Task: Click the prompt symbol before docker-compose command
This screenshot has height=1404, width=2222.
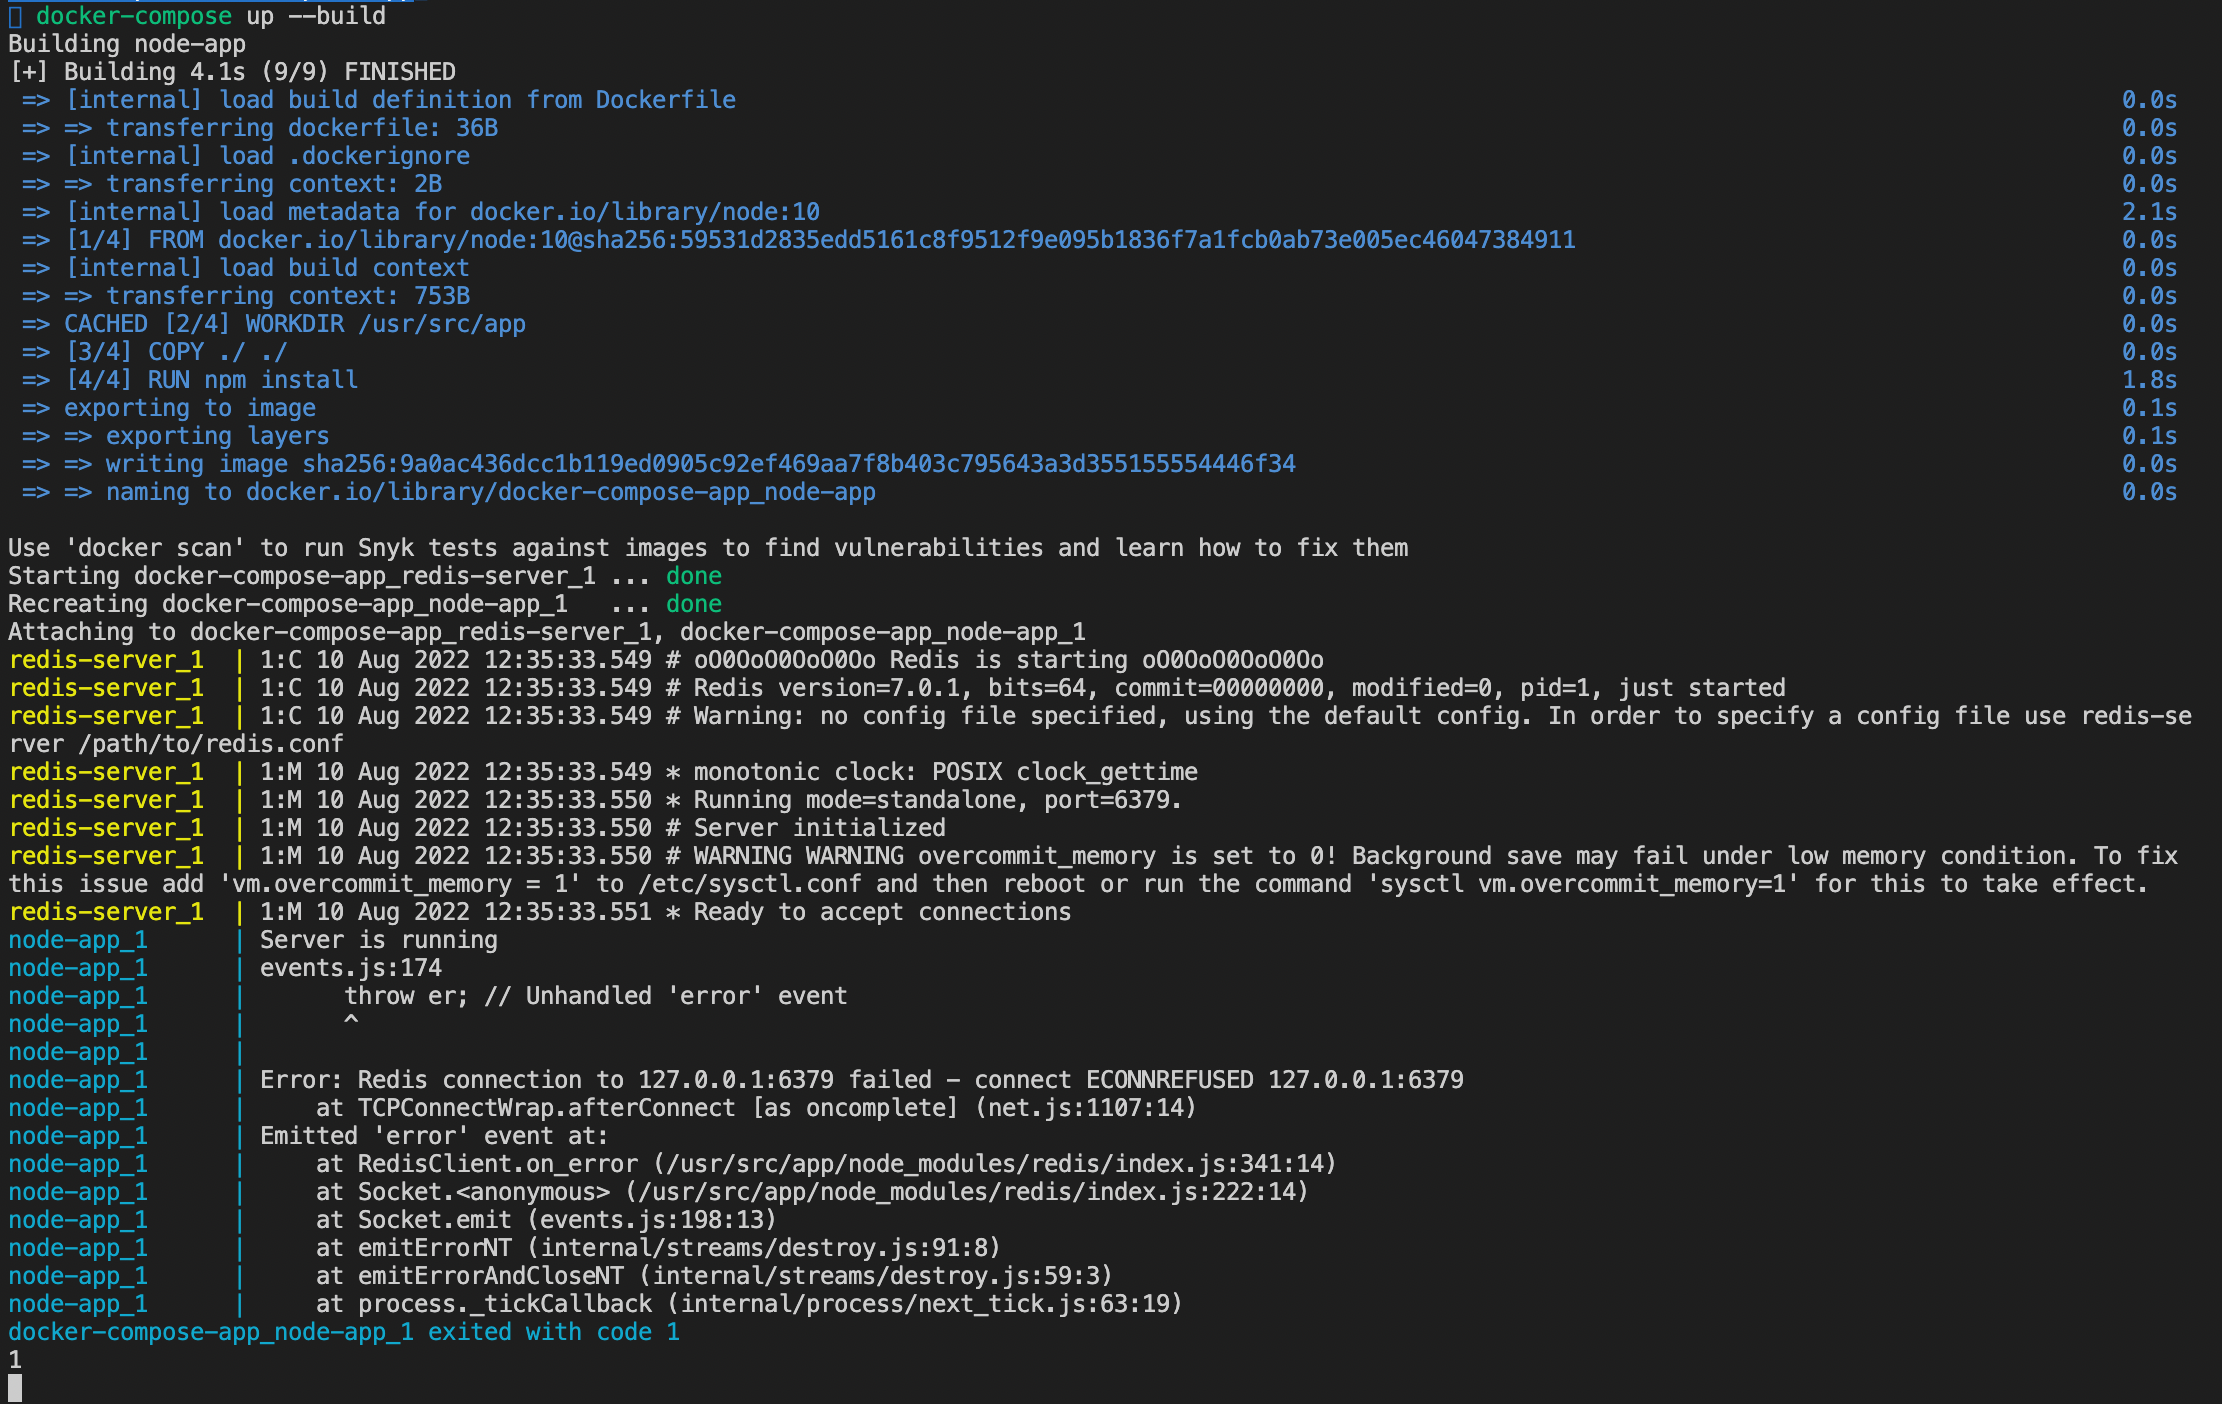Action: [15, 16]
